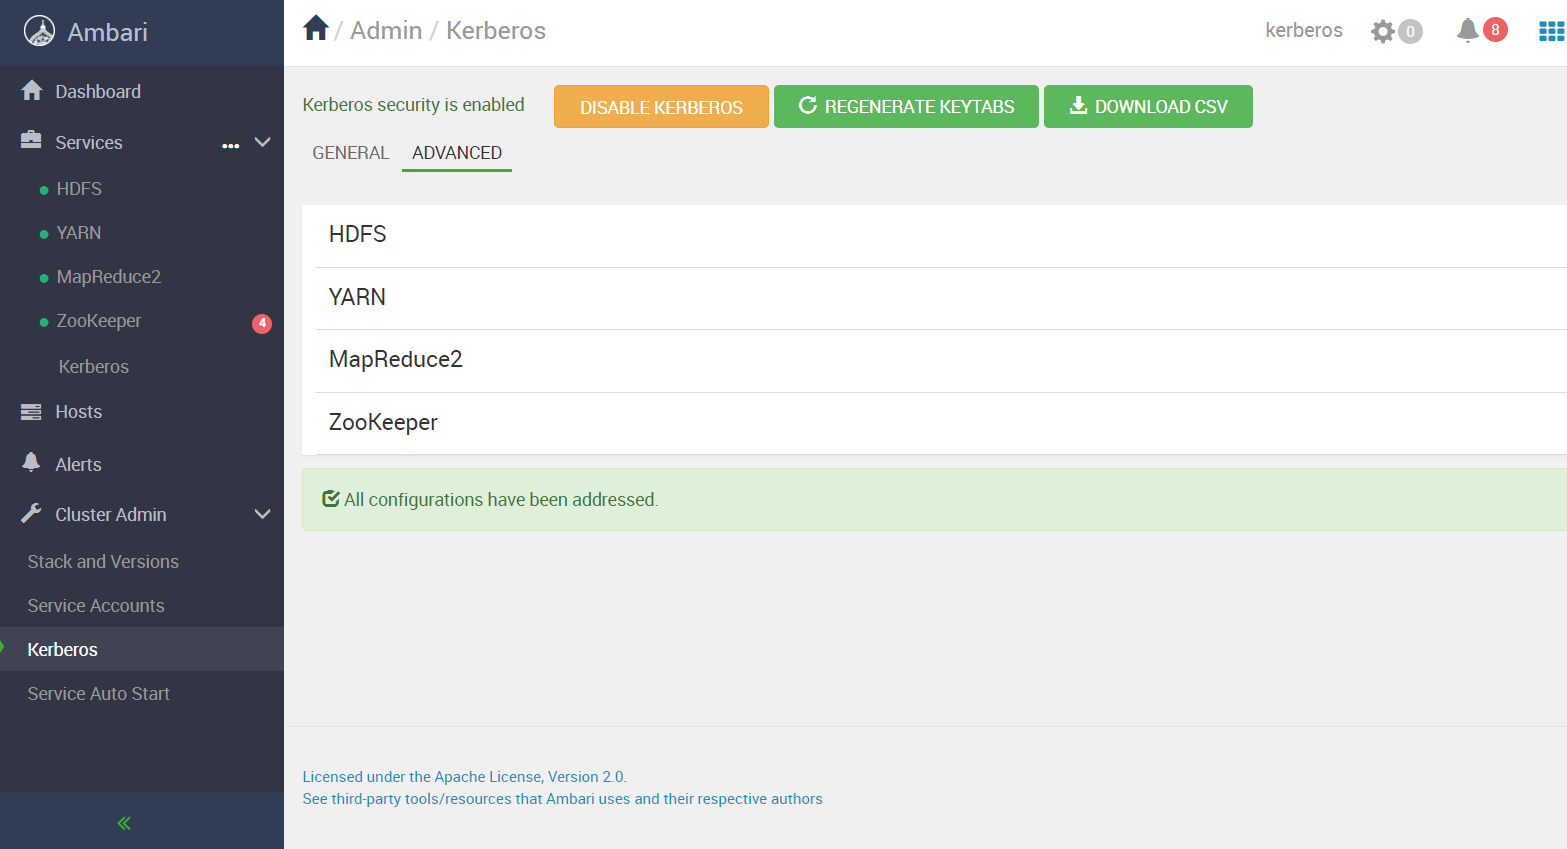Open third-party tools/resources link

[x=562, y=799]
